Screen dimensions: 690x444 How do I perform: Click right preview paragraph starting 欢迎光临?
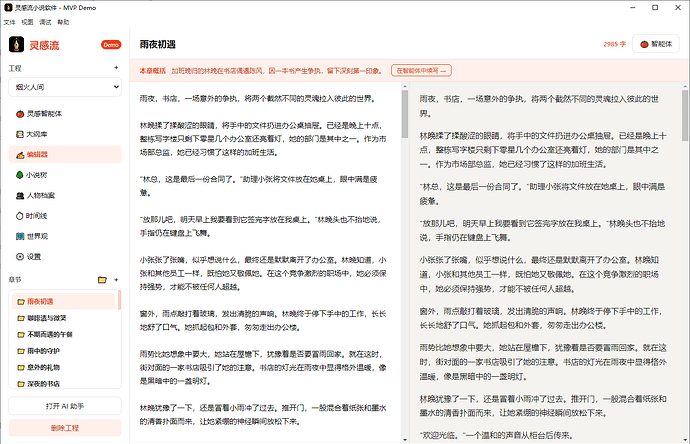click(x=496, y=436)
